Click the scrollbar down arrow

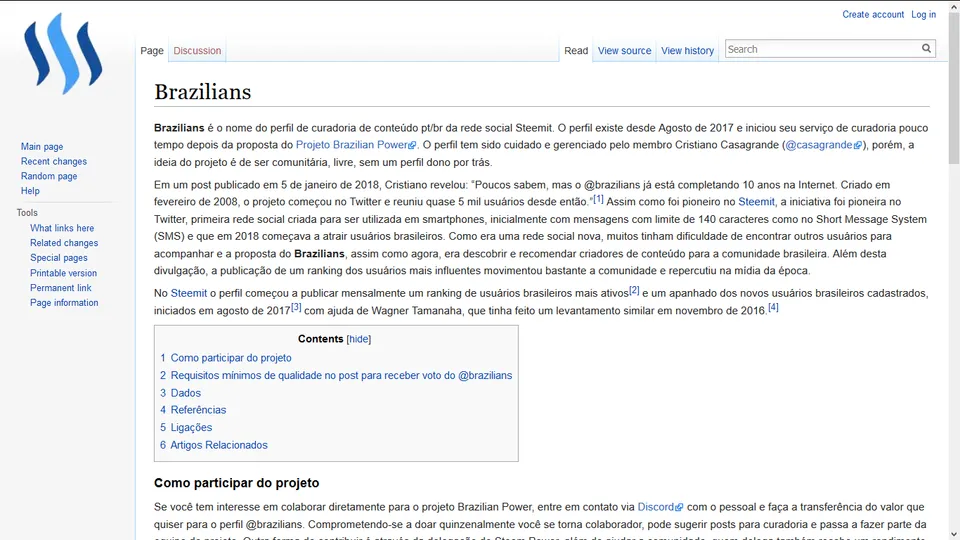[x=954, y=534]
